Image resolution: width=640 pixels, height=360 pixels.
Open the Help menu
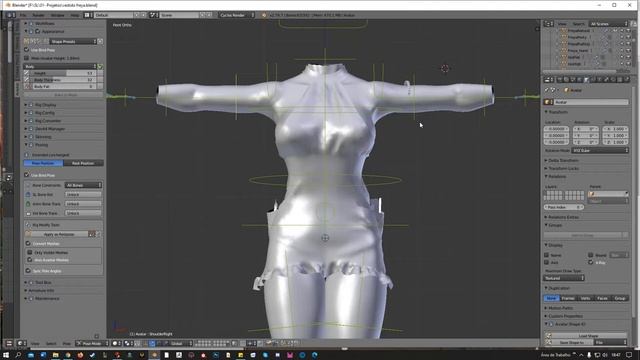(x=75, y=15)
